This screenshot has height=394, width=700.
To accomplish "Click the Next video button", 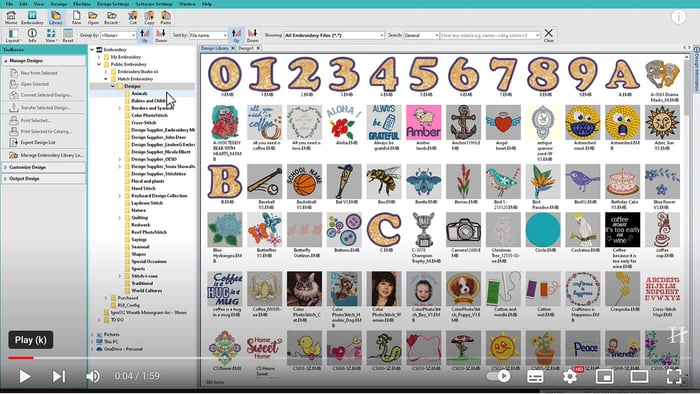I will [58, 376].
